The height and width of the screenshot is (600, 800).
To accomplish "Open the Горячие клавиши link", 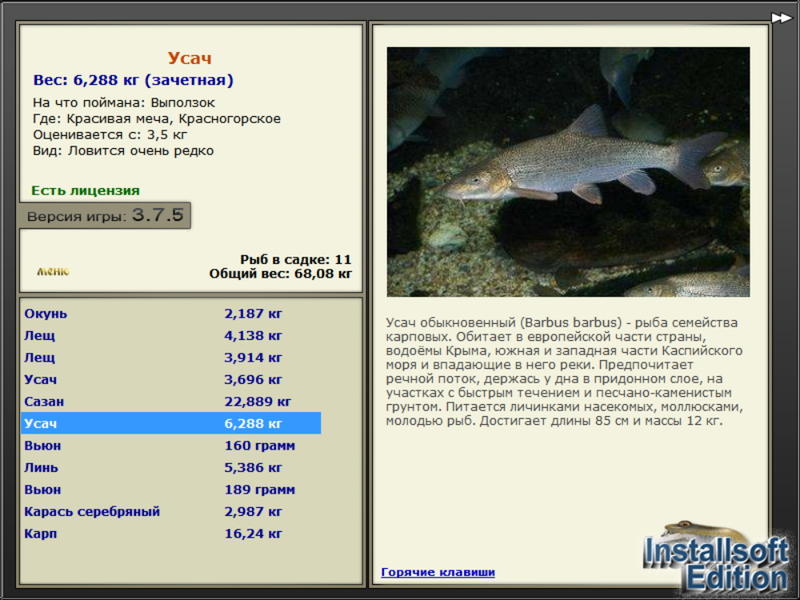I will (x=438, y=572).
